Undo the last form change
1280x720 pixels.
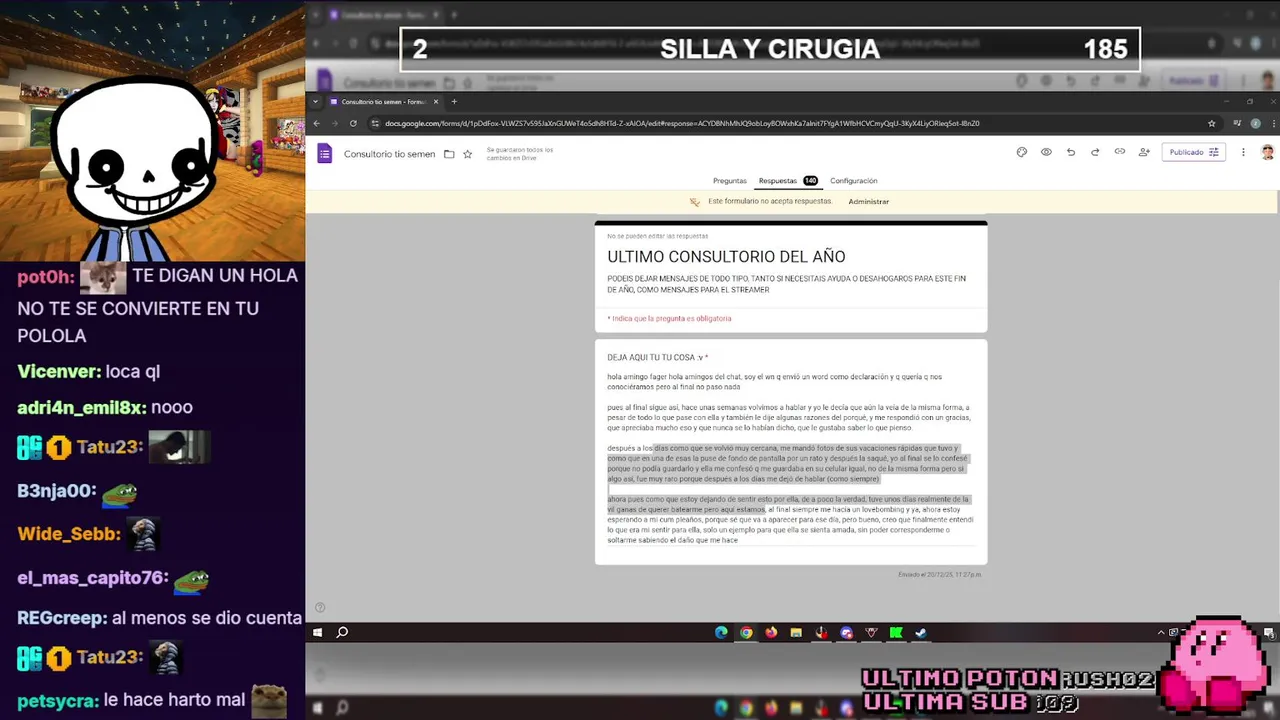(1070, 152)
